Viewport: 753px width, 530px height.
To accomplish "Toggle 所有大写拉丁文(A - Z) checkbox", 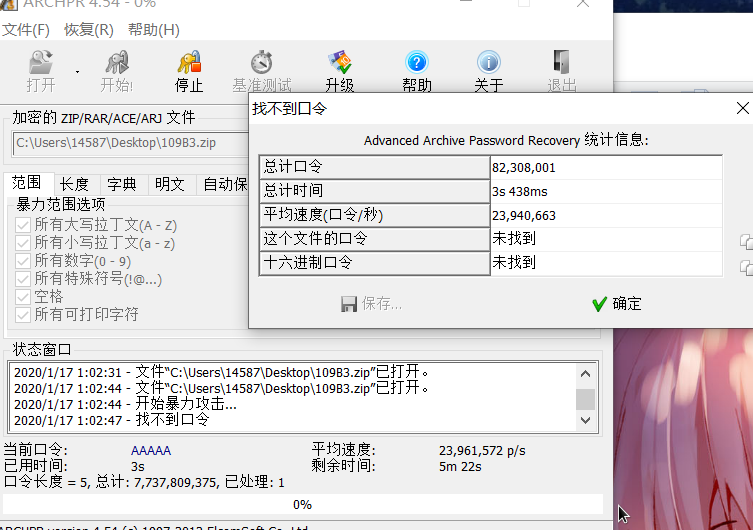I will tap(23, 225).
